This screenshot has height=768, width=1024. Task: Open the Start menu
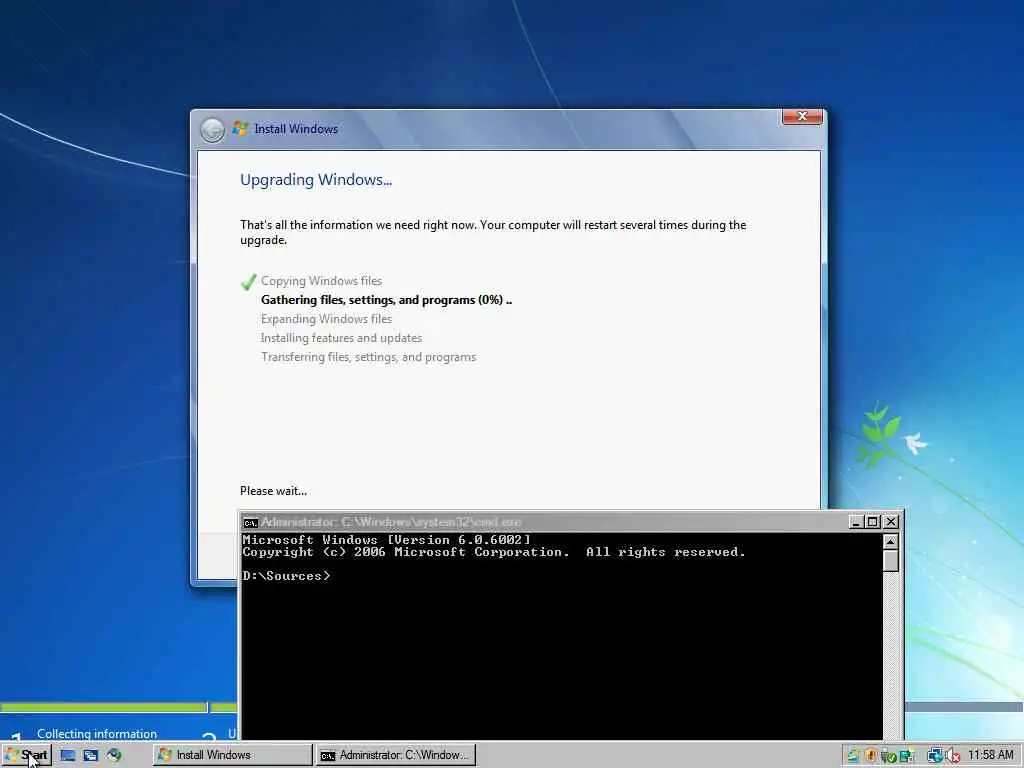coord(27,755)
